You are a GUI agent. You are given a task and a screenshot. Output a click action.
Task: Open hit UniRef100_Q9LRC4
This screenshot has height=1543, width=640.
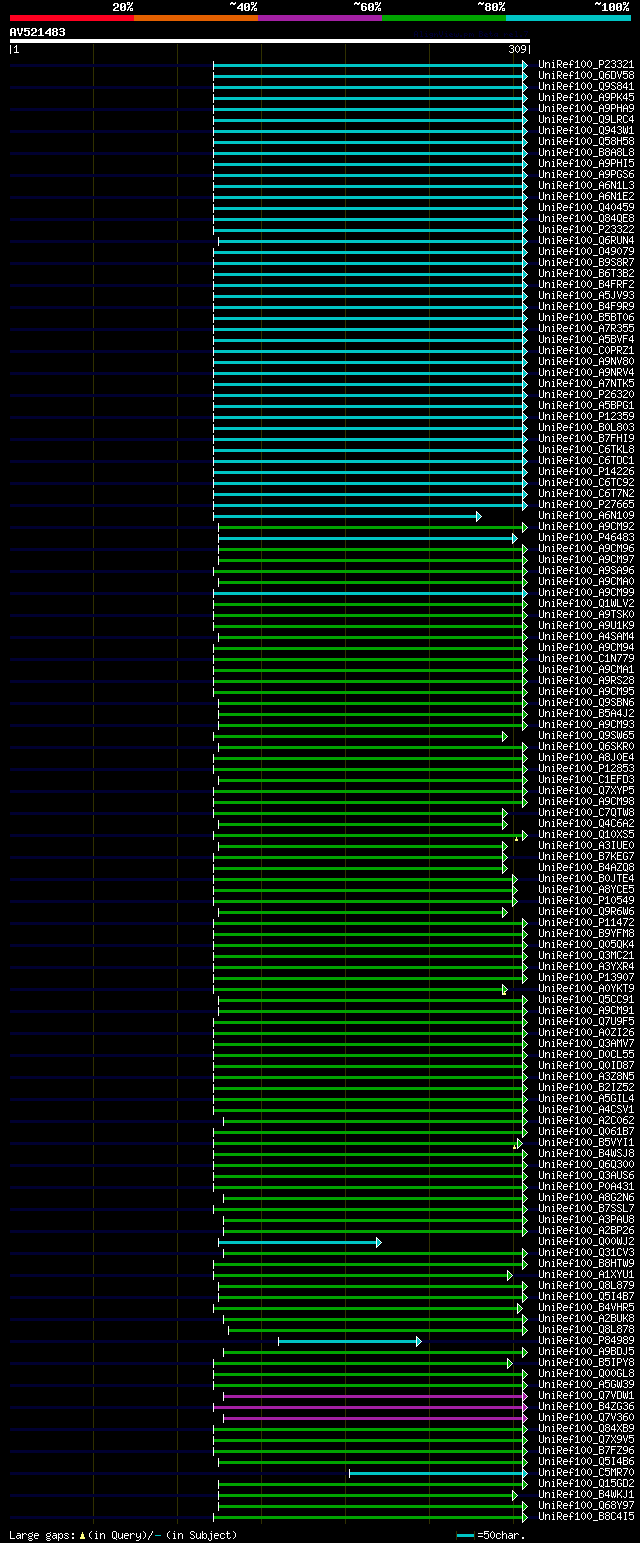(x=586, y=119)
